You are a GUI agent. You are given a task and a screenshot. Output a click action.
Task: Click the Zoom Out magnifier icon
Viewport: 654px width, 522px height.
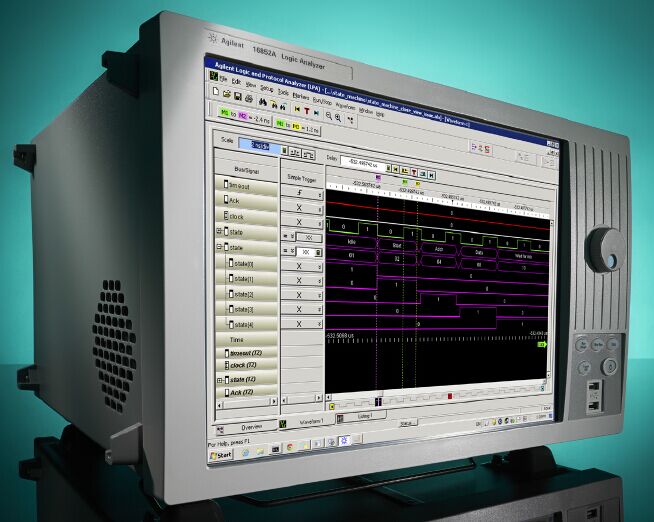pos(329,116)
